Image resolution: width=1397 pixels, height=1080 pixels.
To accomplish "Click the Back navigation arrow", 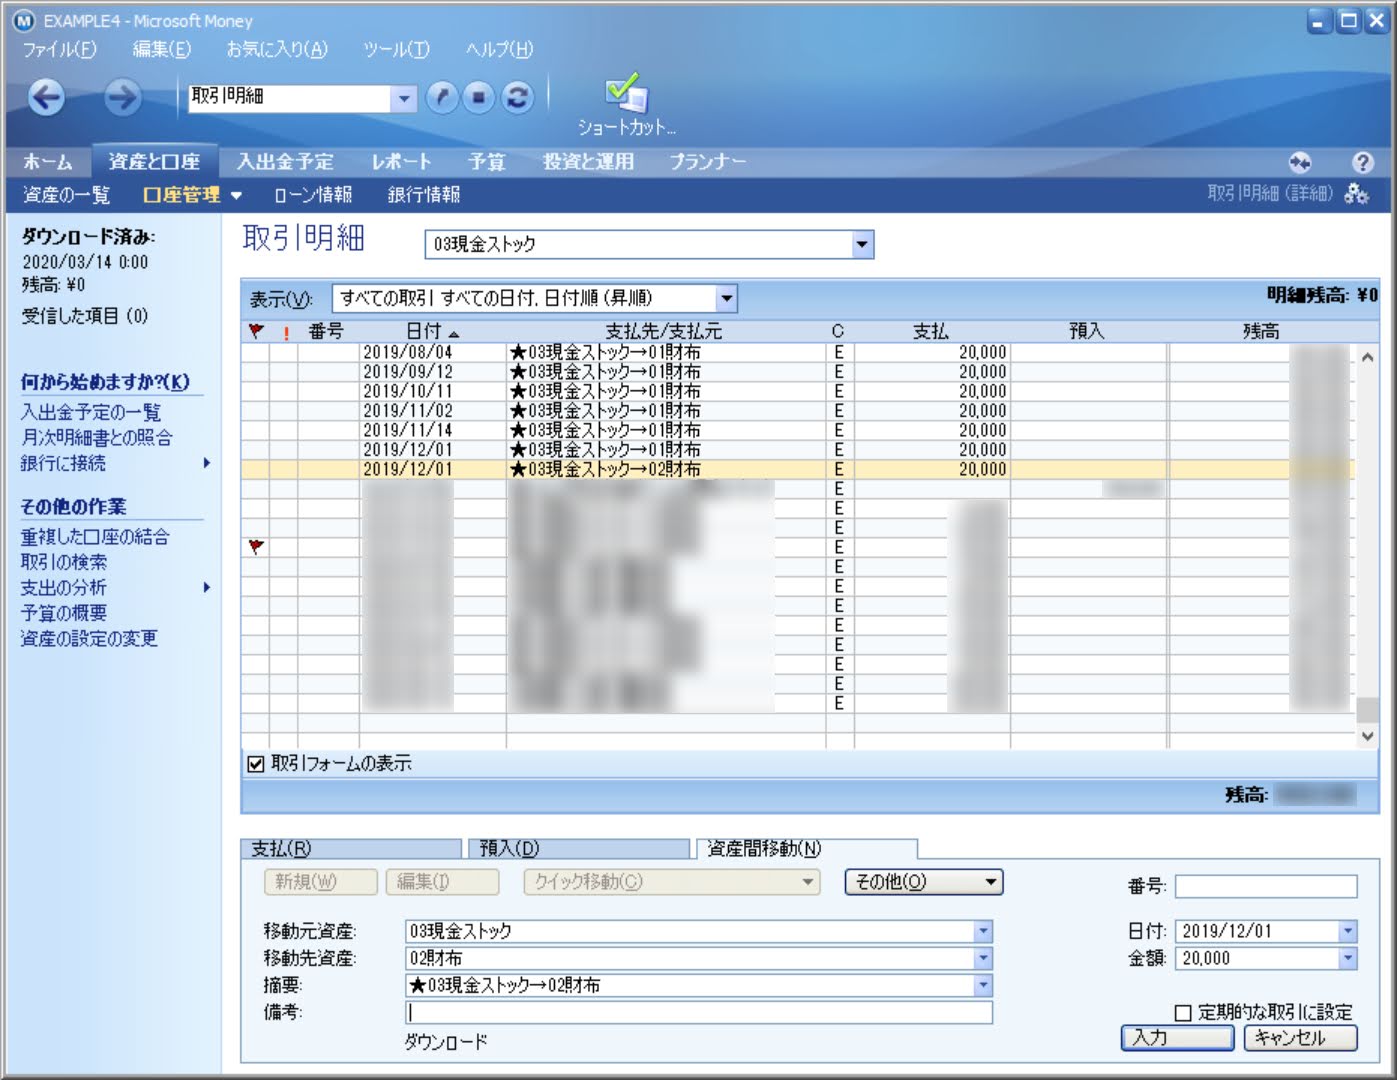I will [47, 97].
